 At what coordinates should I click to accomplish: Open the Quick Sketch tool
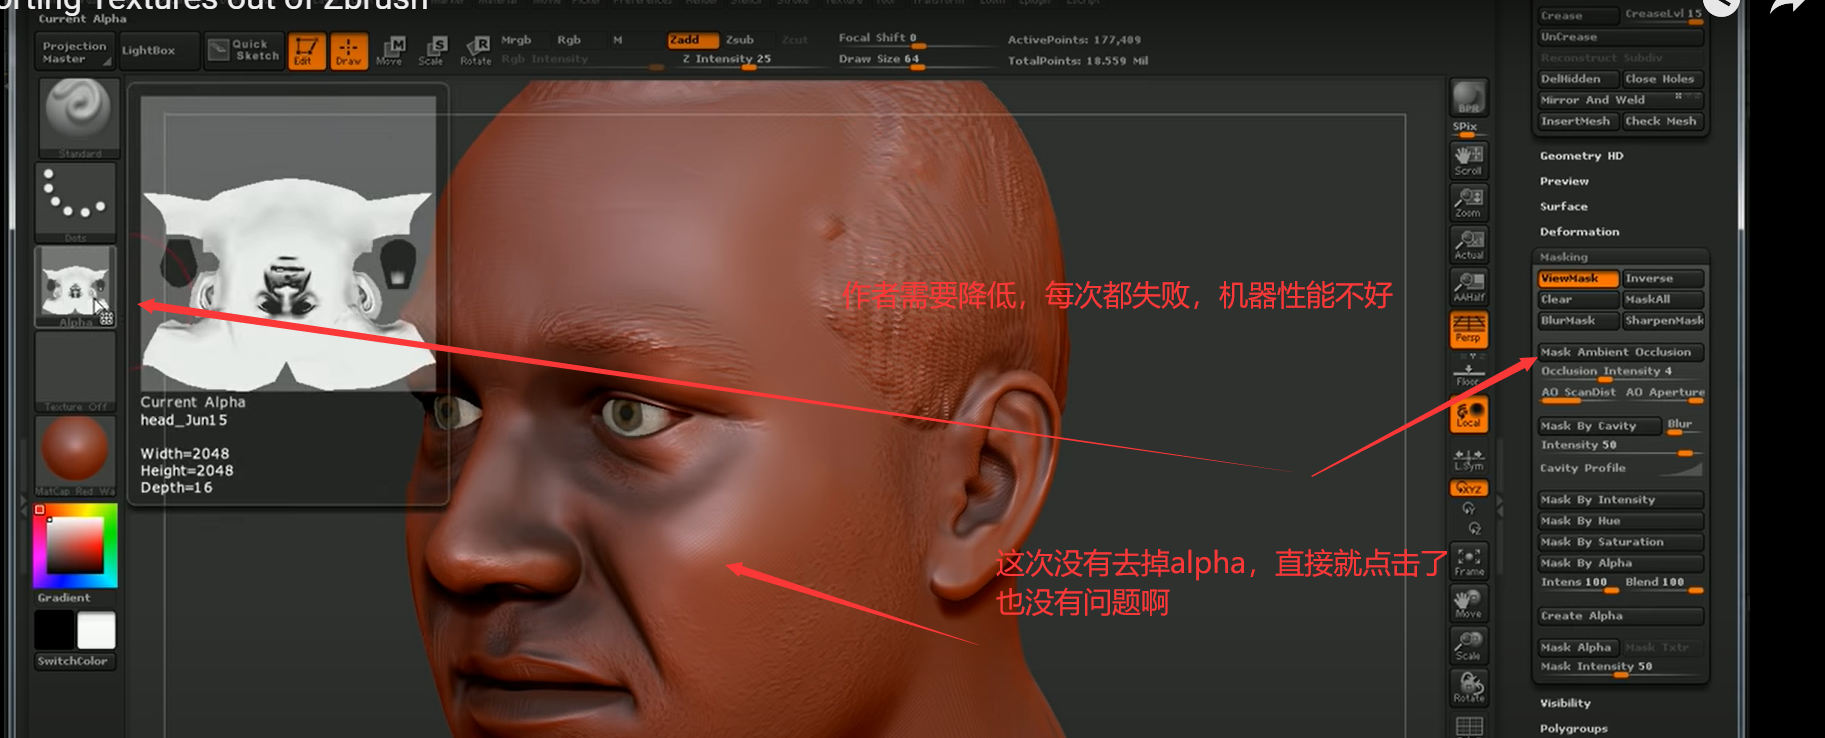tap(244, 50)
